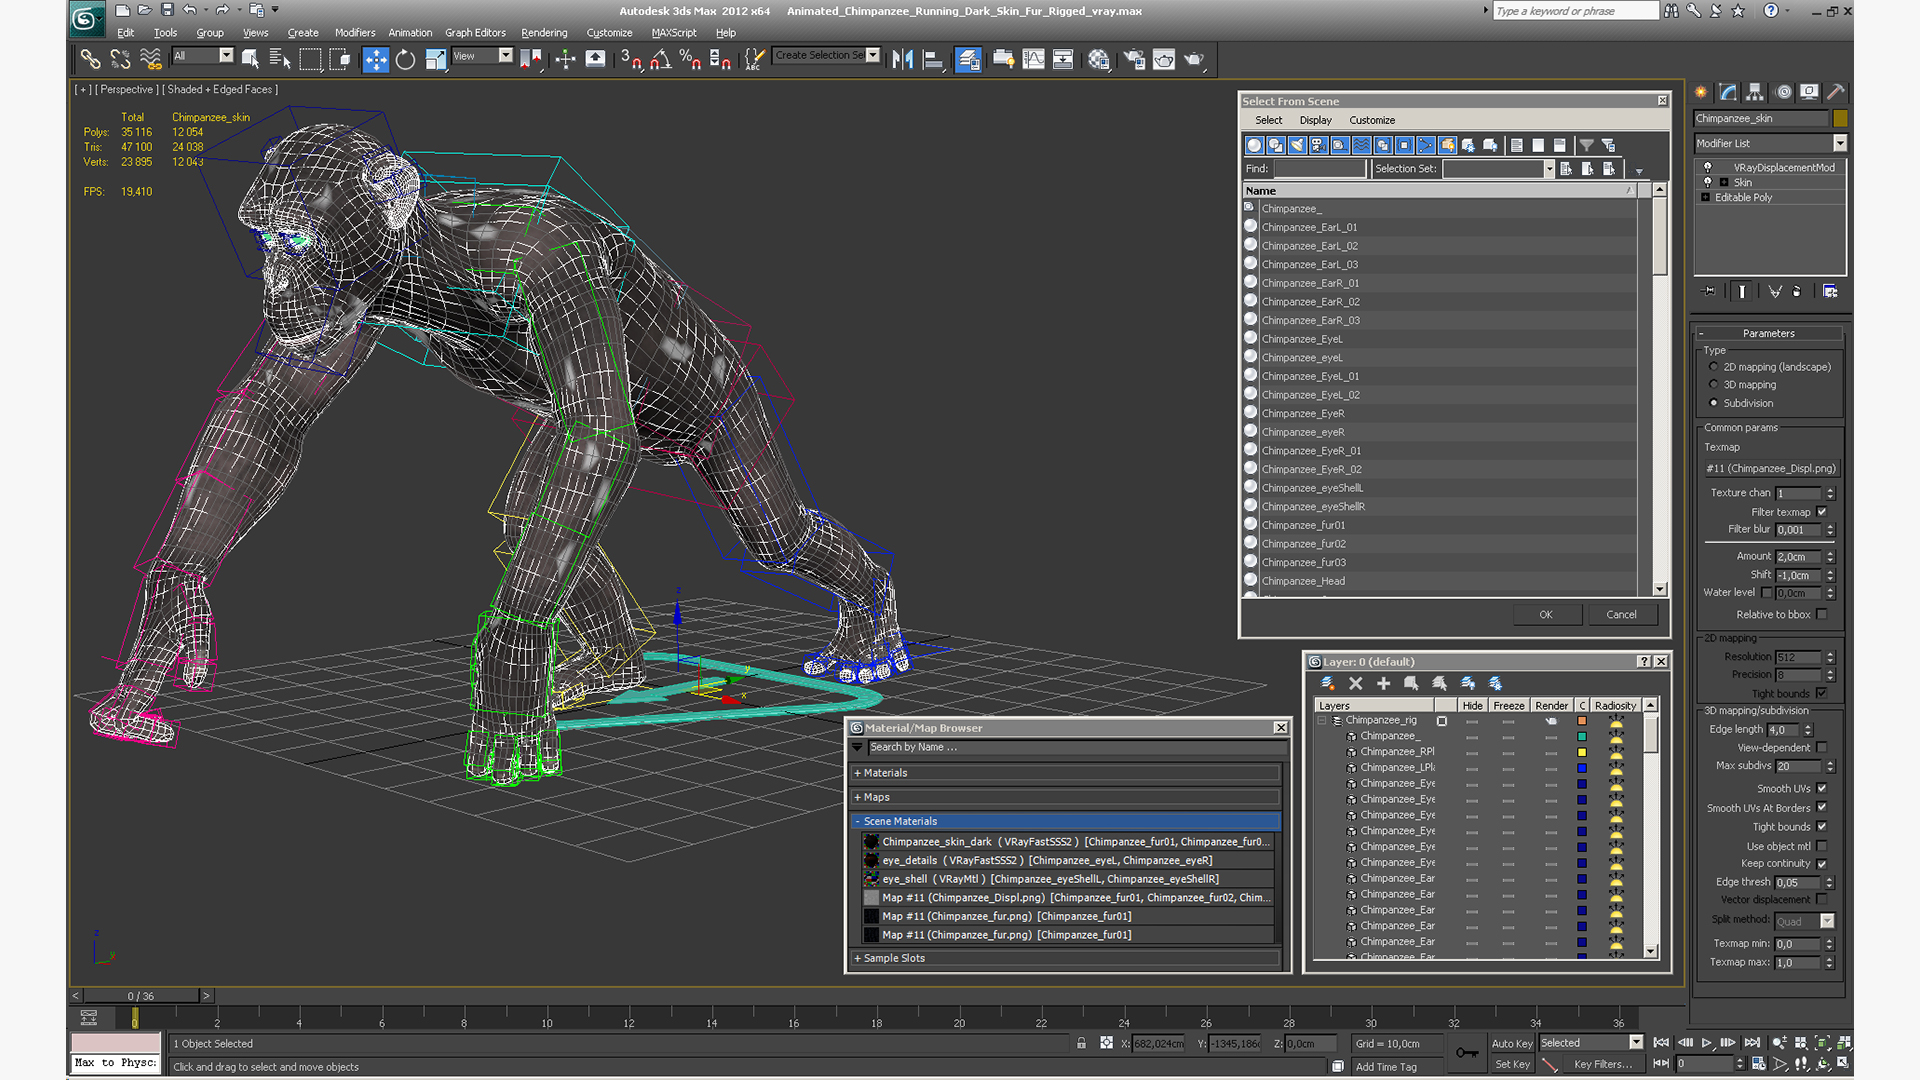The width and height of the screenshot is (1920, 1080).
Task: Open the Select by Name tool
Action: click(x=280, y=60)
